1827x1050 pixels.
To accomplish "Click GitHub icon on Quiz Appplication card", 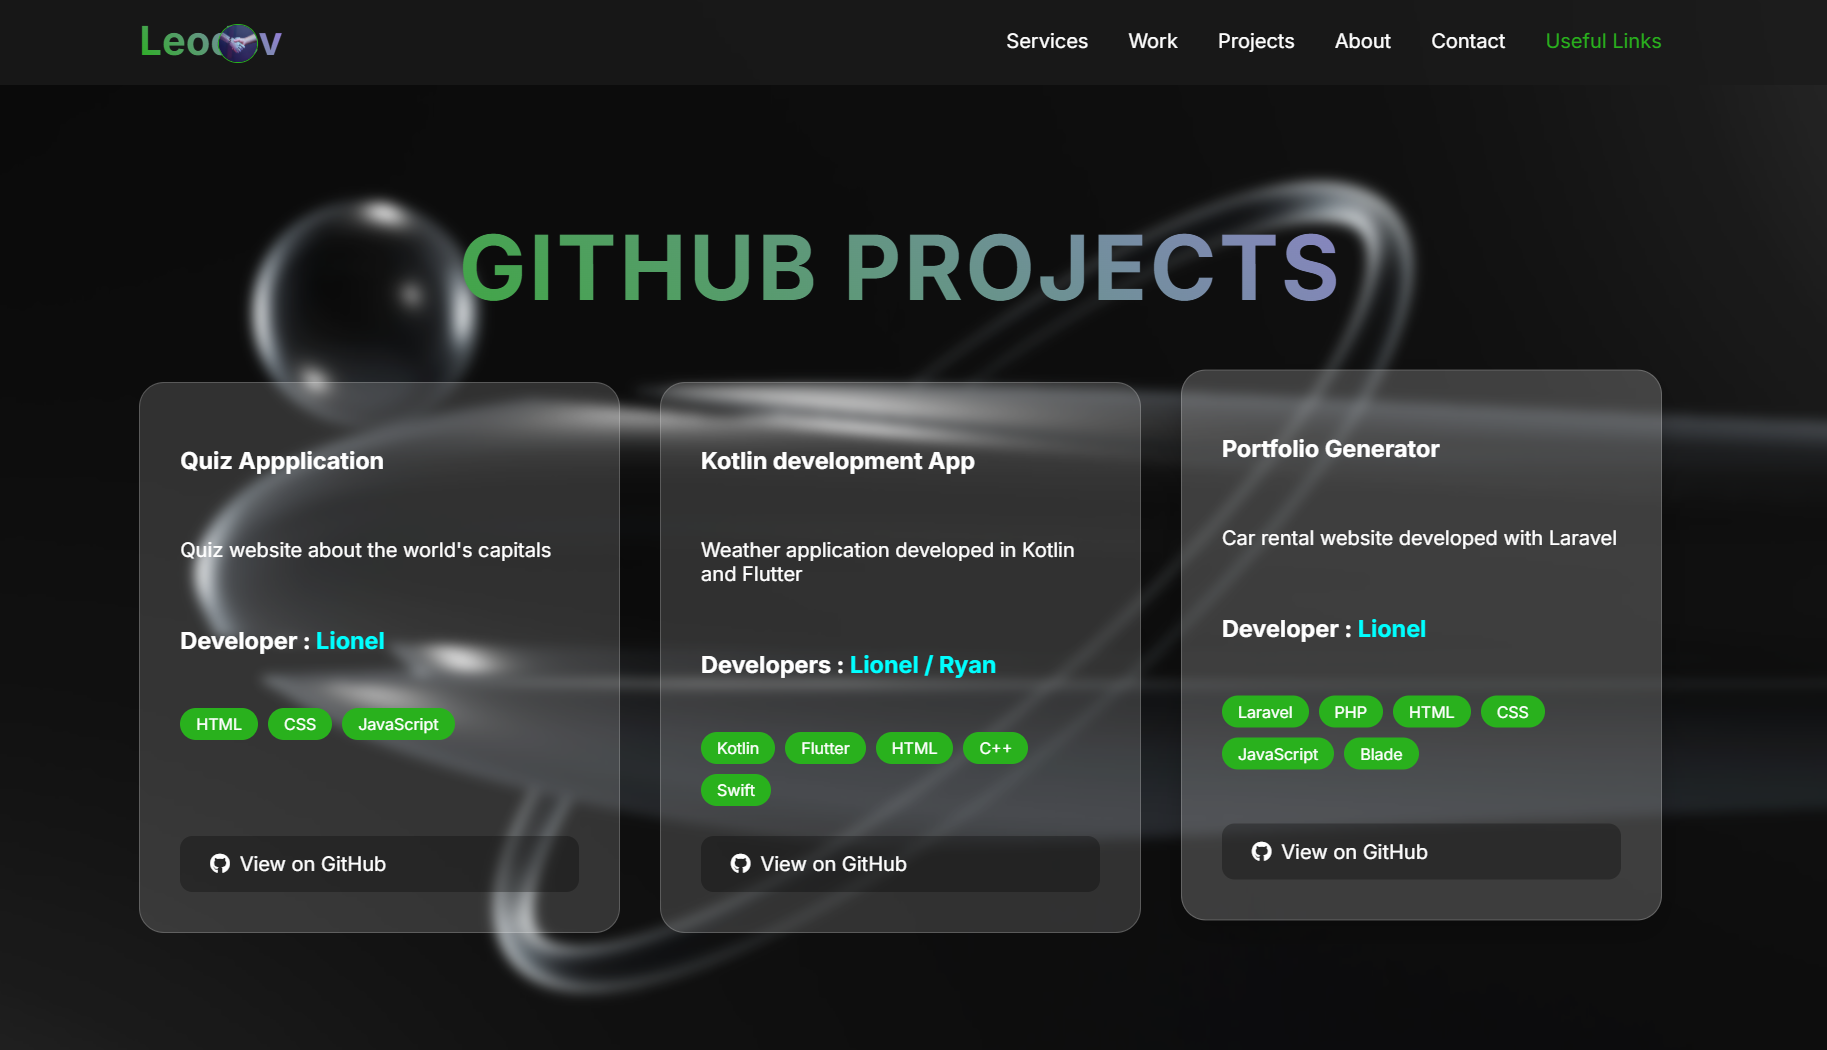I will tap(220, 864).
